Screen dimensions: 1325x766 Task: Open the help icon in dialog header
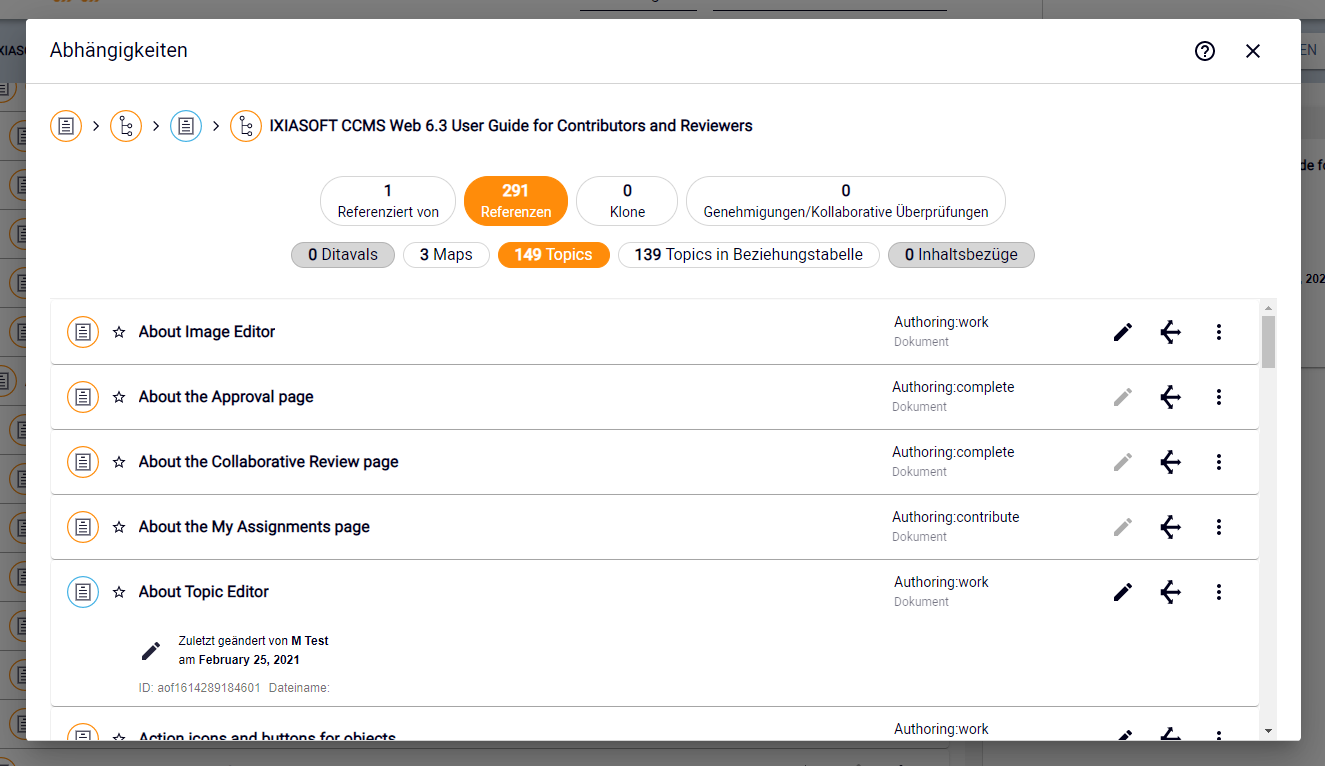coord(1205,51)
